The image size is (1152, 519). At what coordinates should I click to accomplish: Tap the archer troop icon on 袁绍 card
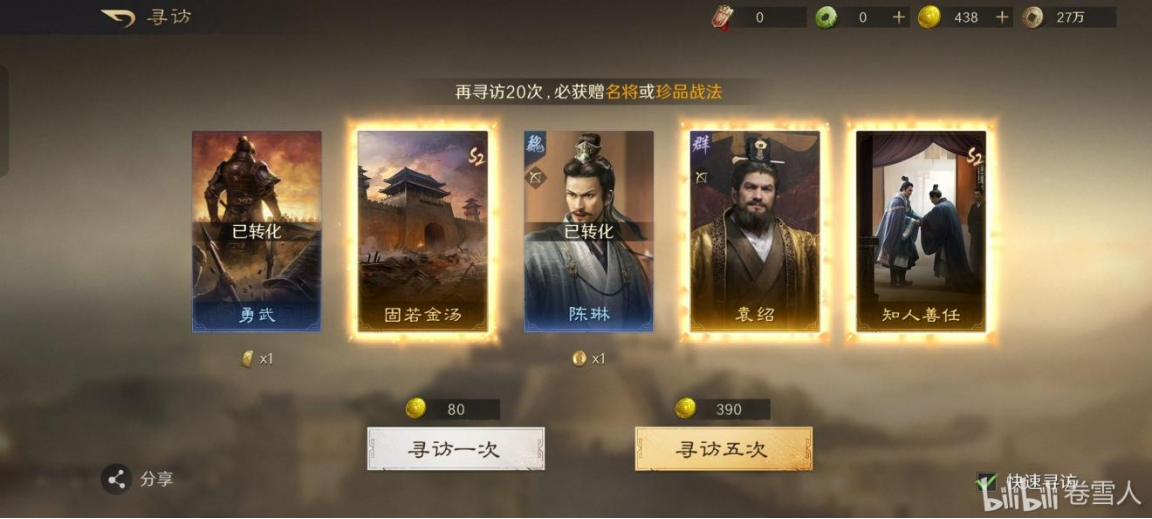tap(701, 176)
